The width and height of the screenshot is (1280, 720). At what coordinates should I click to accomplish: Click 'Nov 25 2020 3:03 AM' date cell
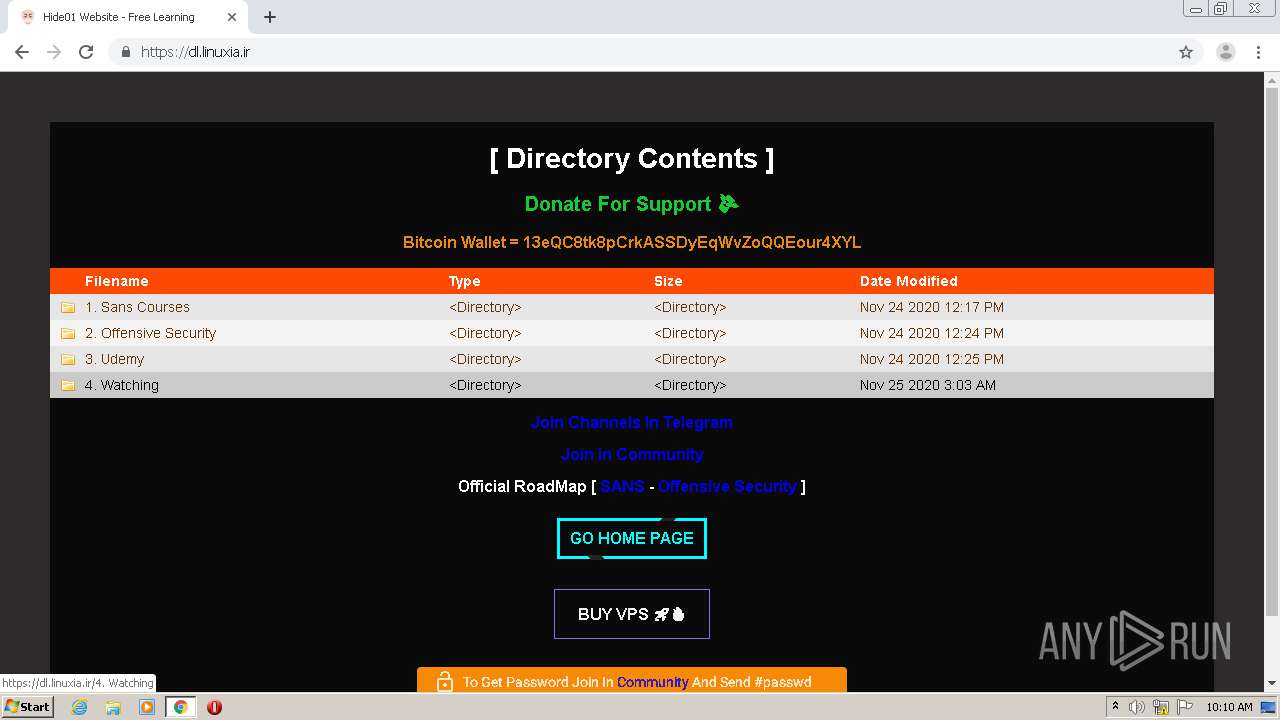(x=927, y=385)
